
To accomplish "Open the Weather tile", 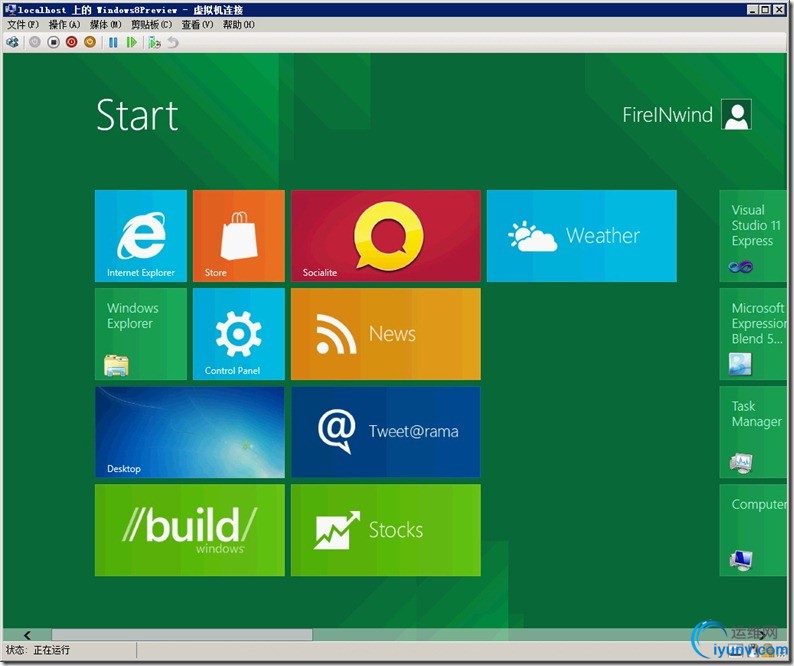I will pyautogui.click(x=581, y=236).
